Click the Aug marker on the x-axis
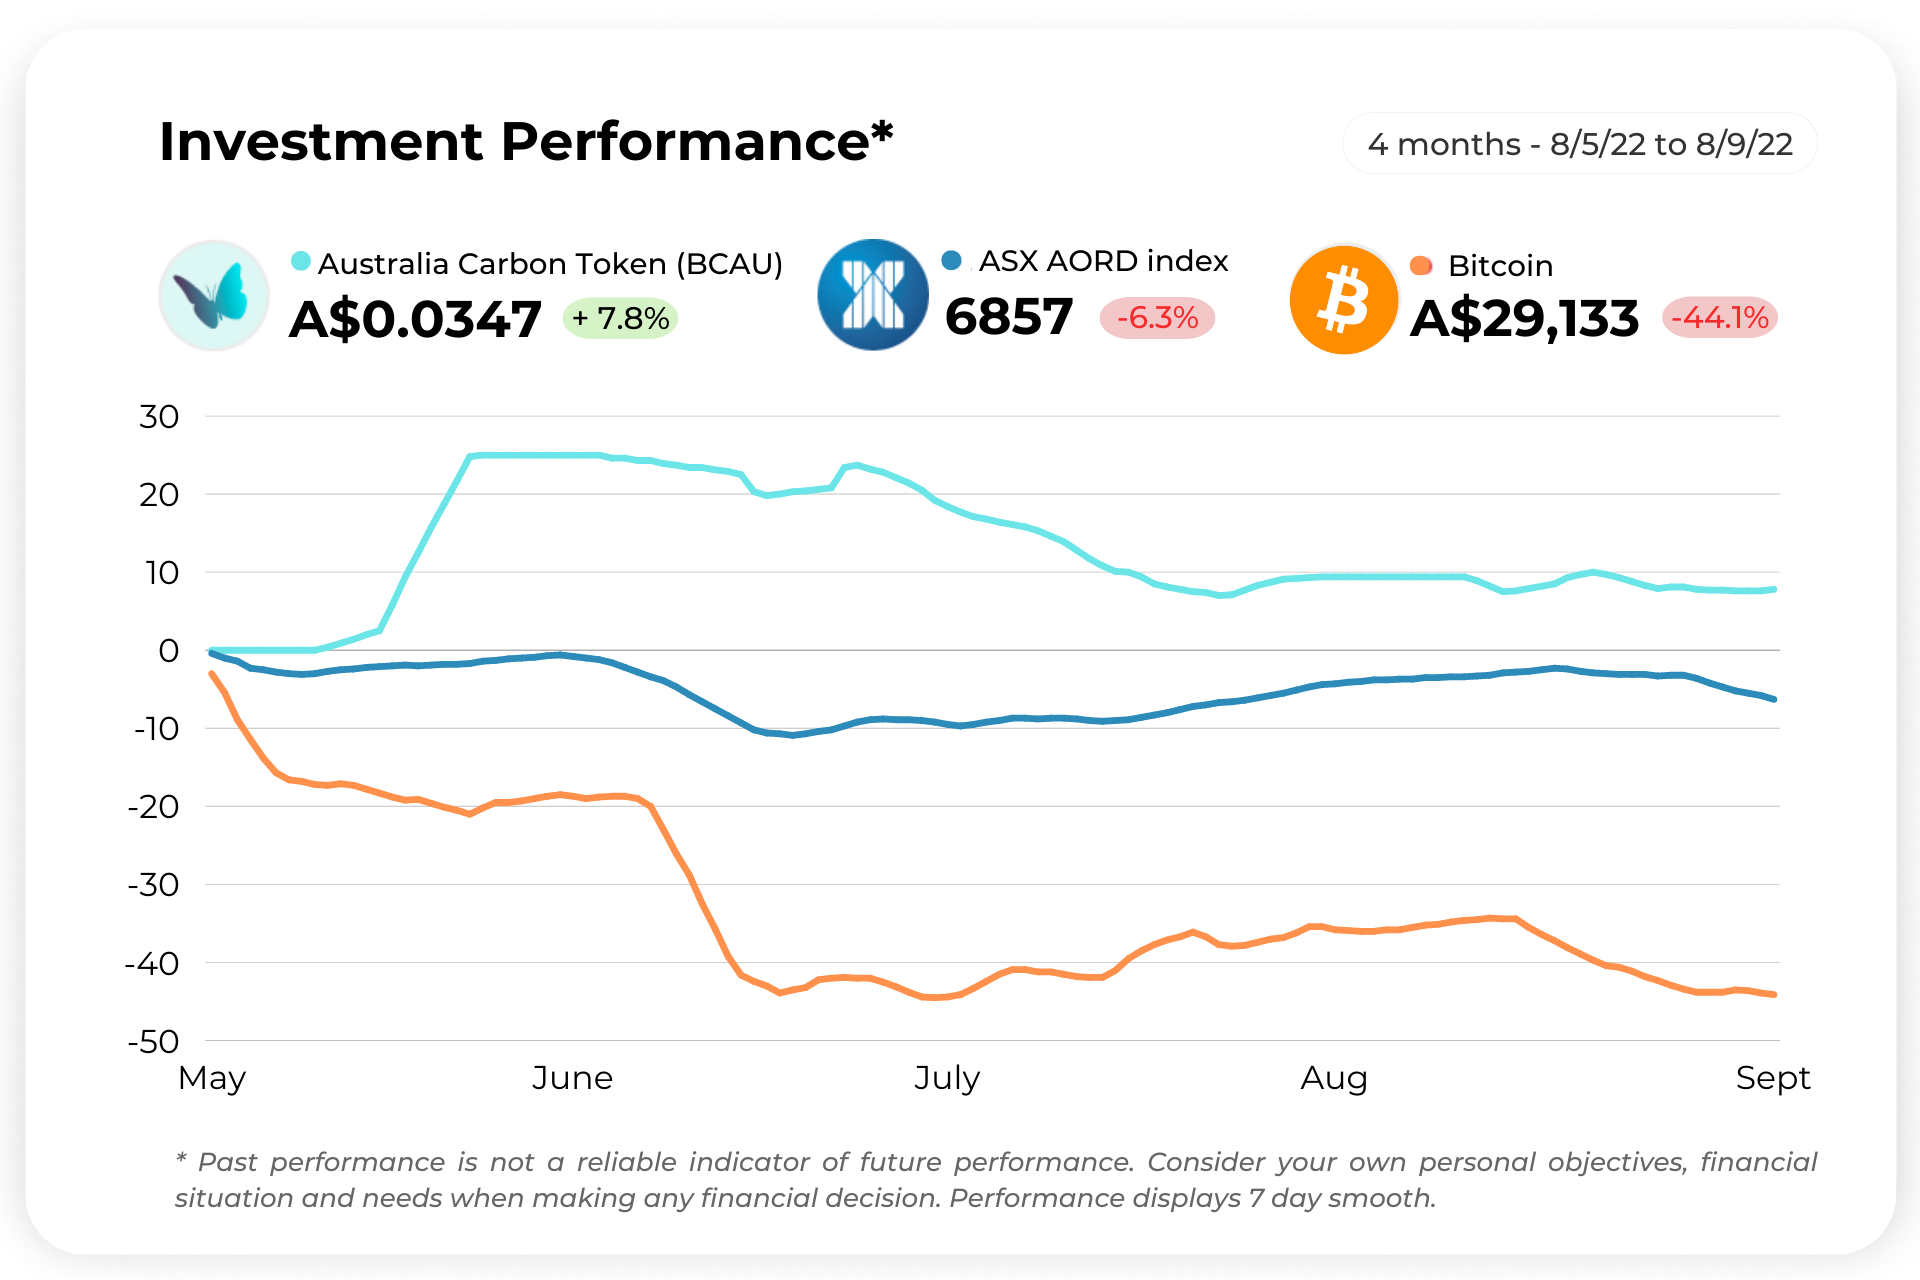The image size is (1920, 1280). click(x=1333, y=1078)
